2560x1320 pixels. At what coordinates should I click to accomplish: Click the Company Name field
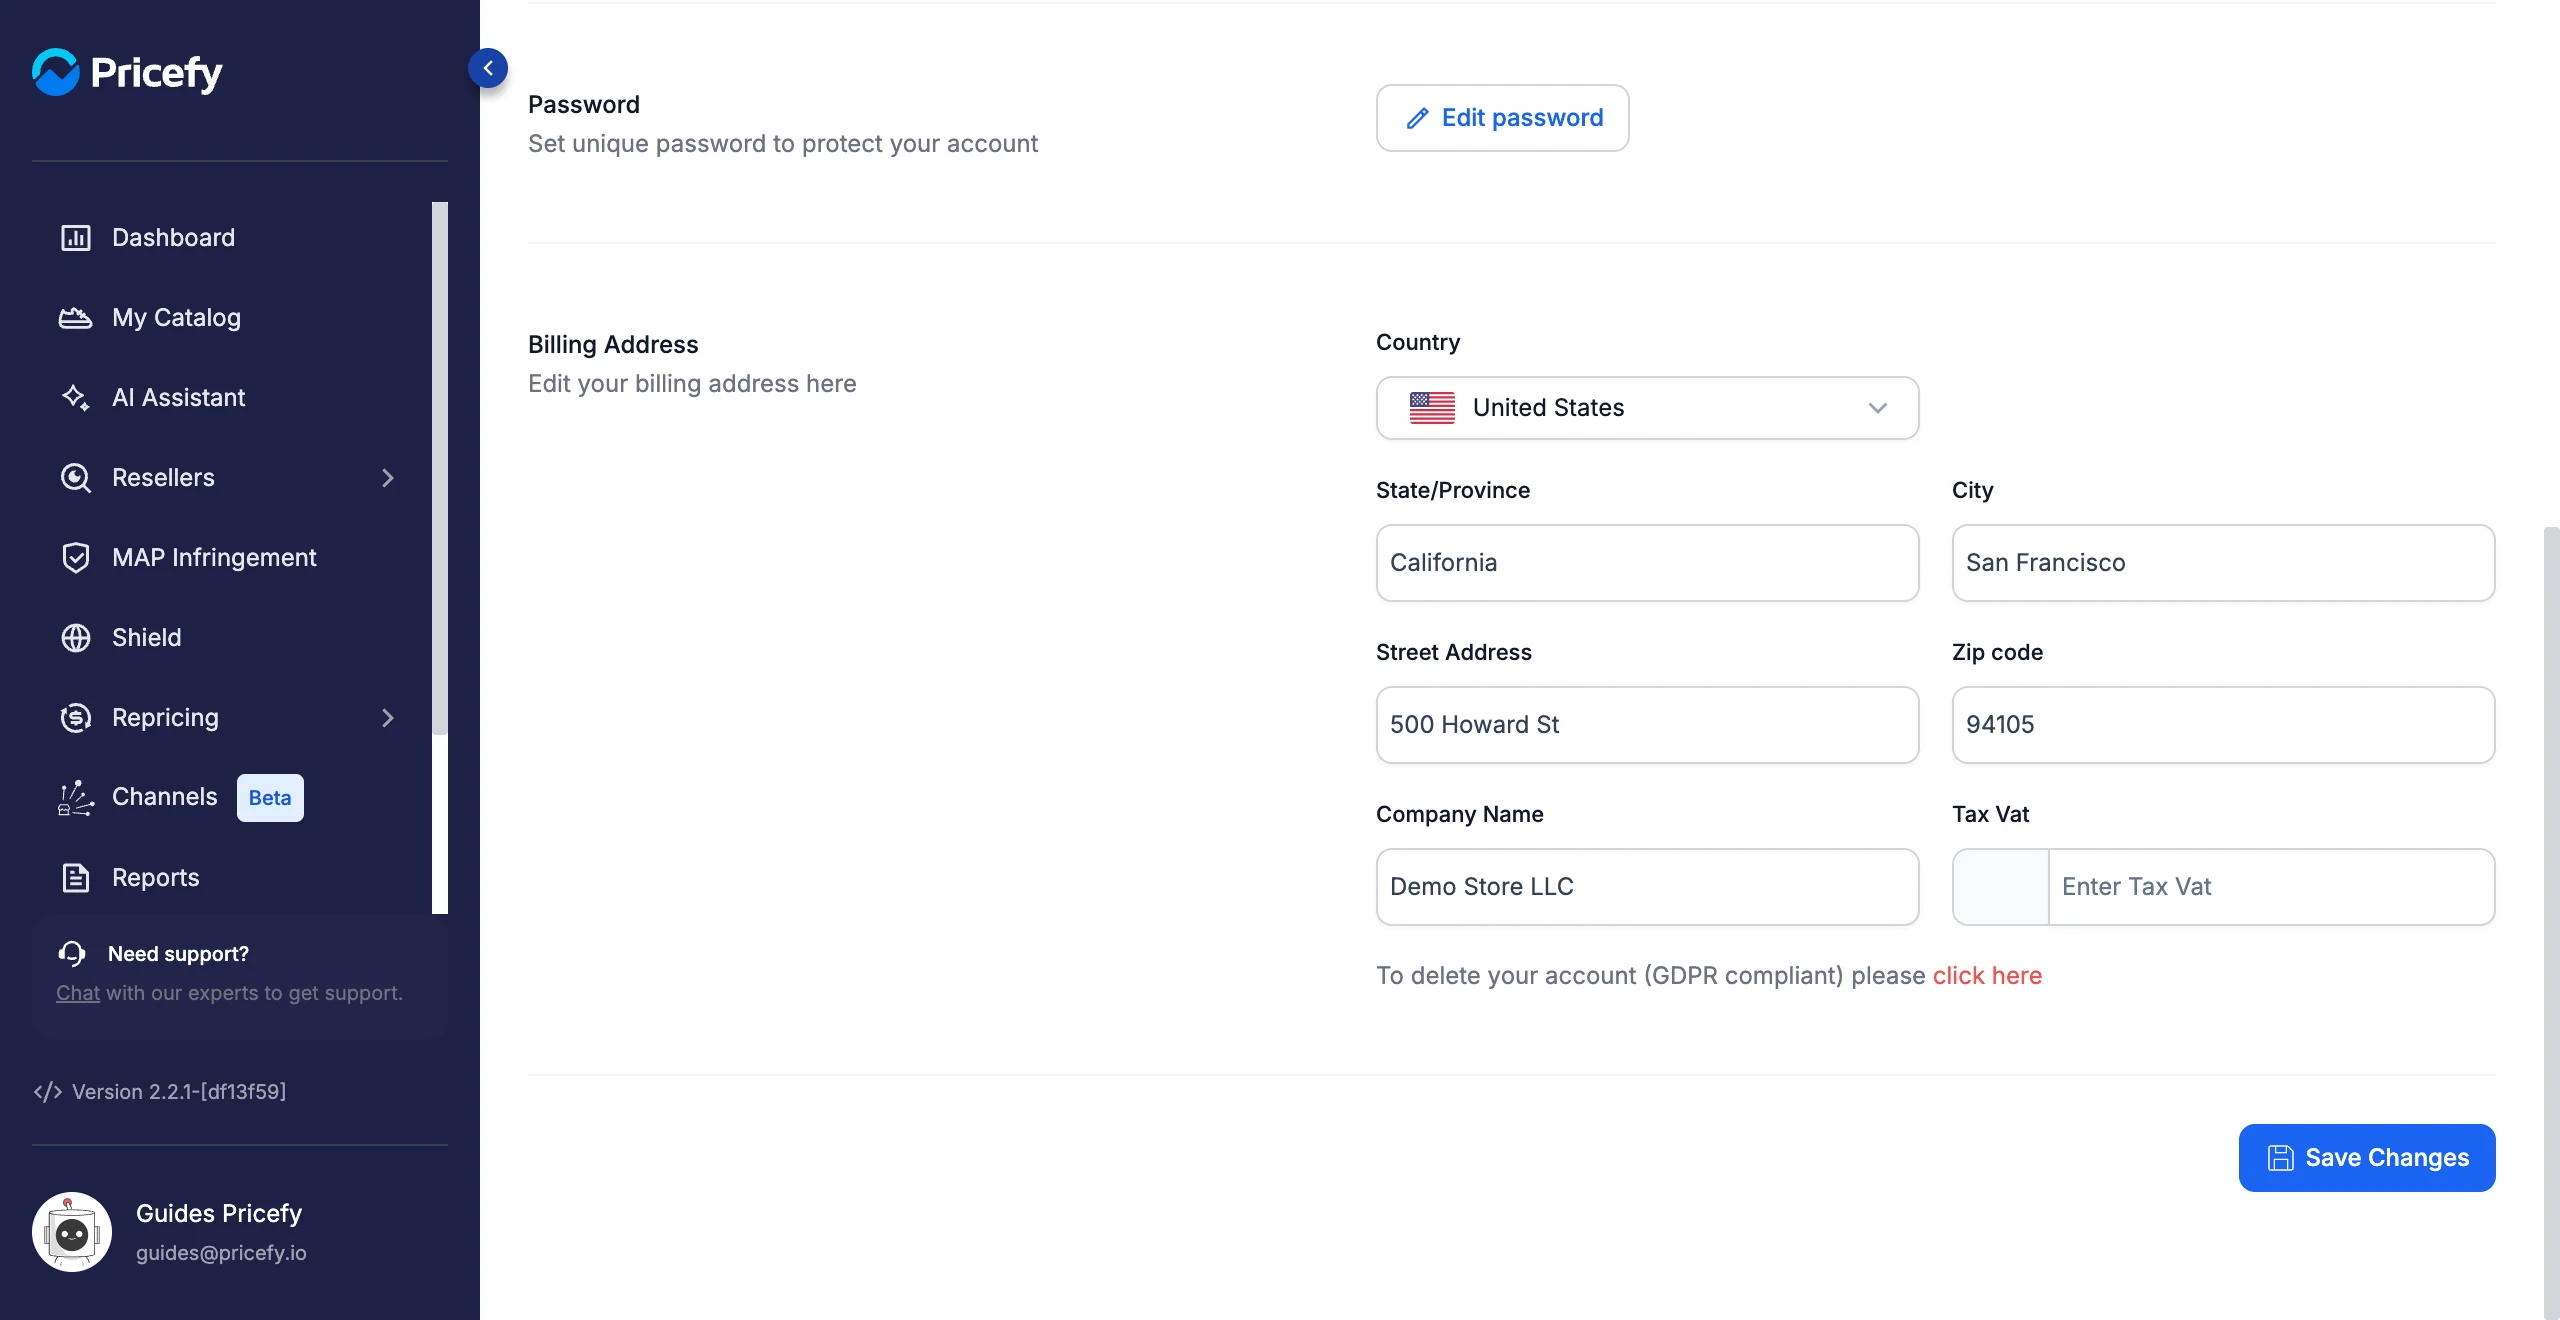click(x=1647, y=887)
